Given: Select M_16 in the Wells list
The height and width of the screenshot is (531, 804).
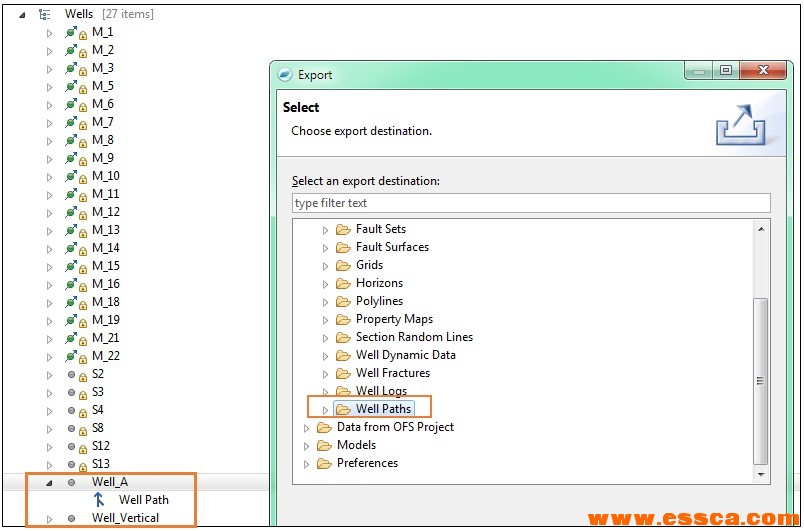Looking at the screenshot, I should coord(105,284).
